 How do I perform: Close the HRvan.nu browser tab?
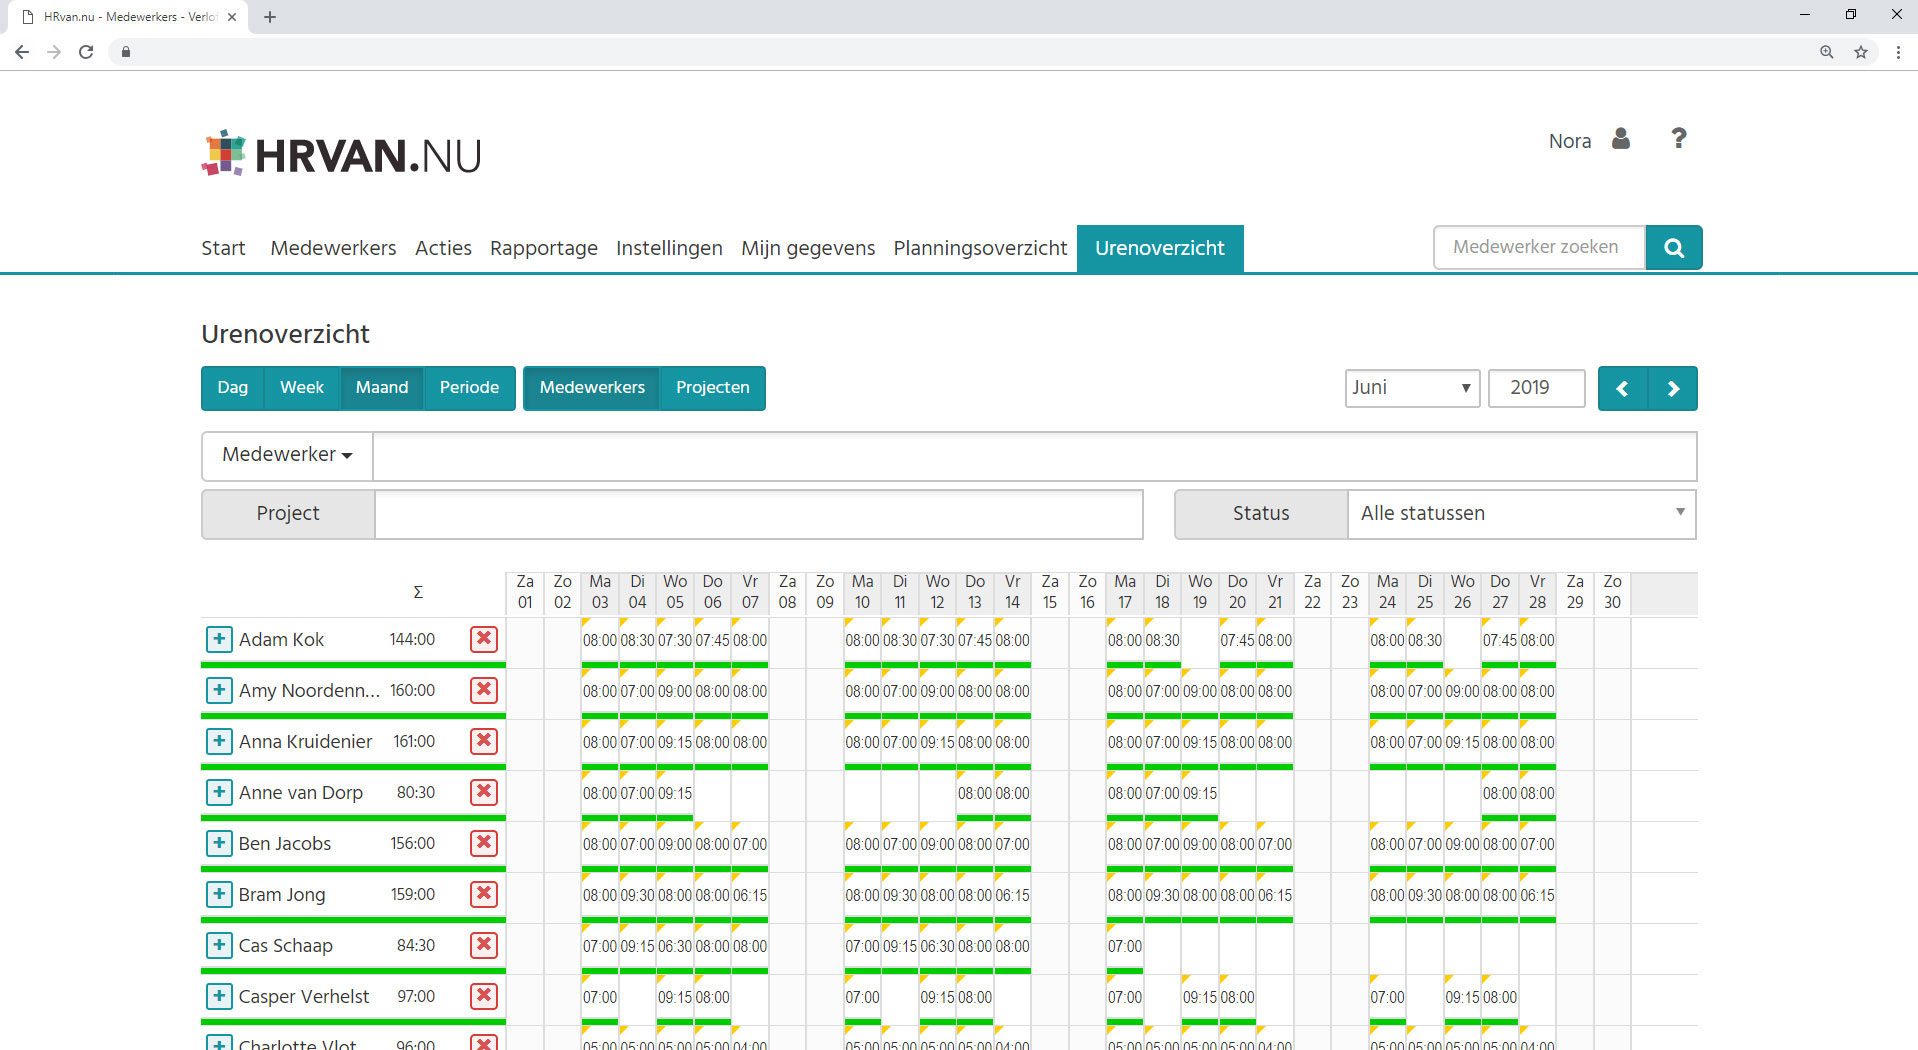coord(232,17)
